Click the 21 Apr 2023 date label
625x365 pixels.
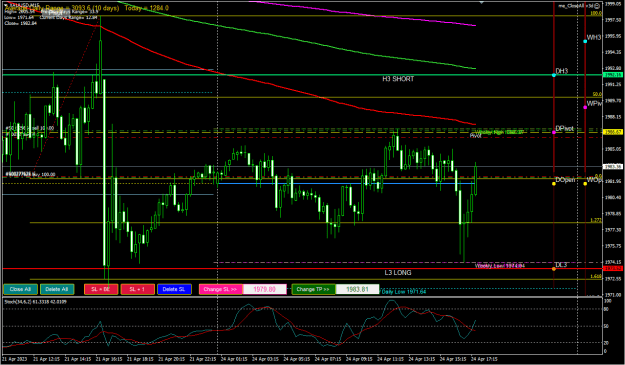click(15, 359)
